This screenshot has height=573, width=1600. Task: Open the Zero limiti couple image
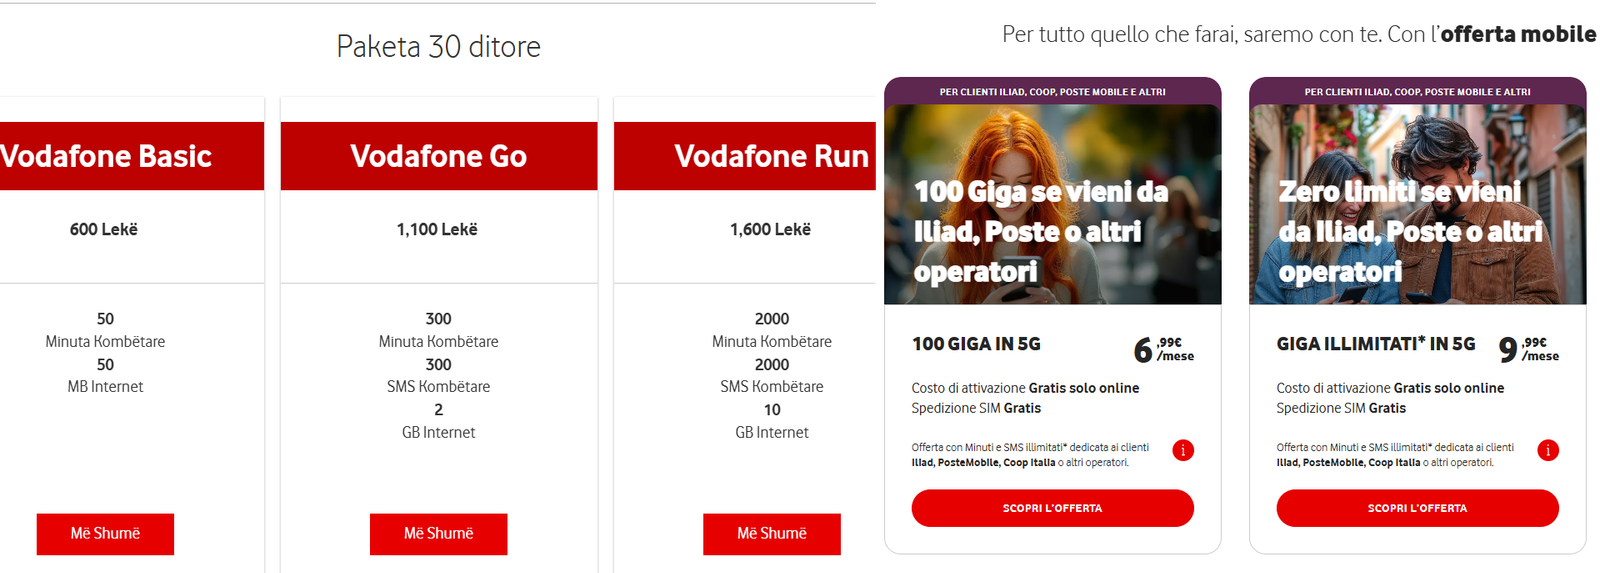1417,204
